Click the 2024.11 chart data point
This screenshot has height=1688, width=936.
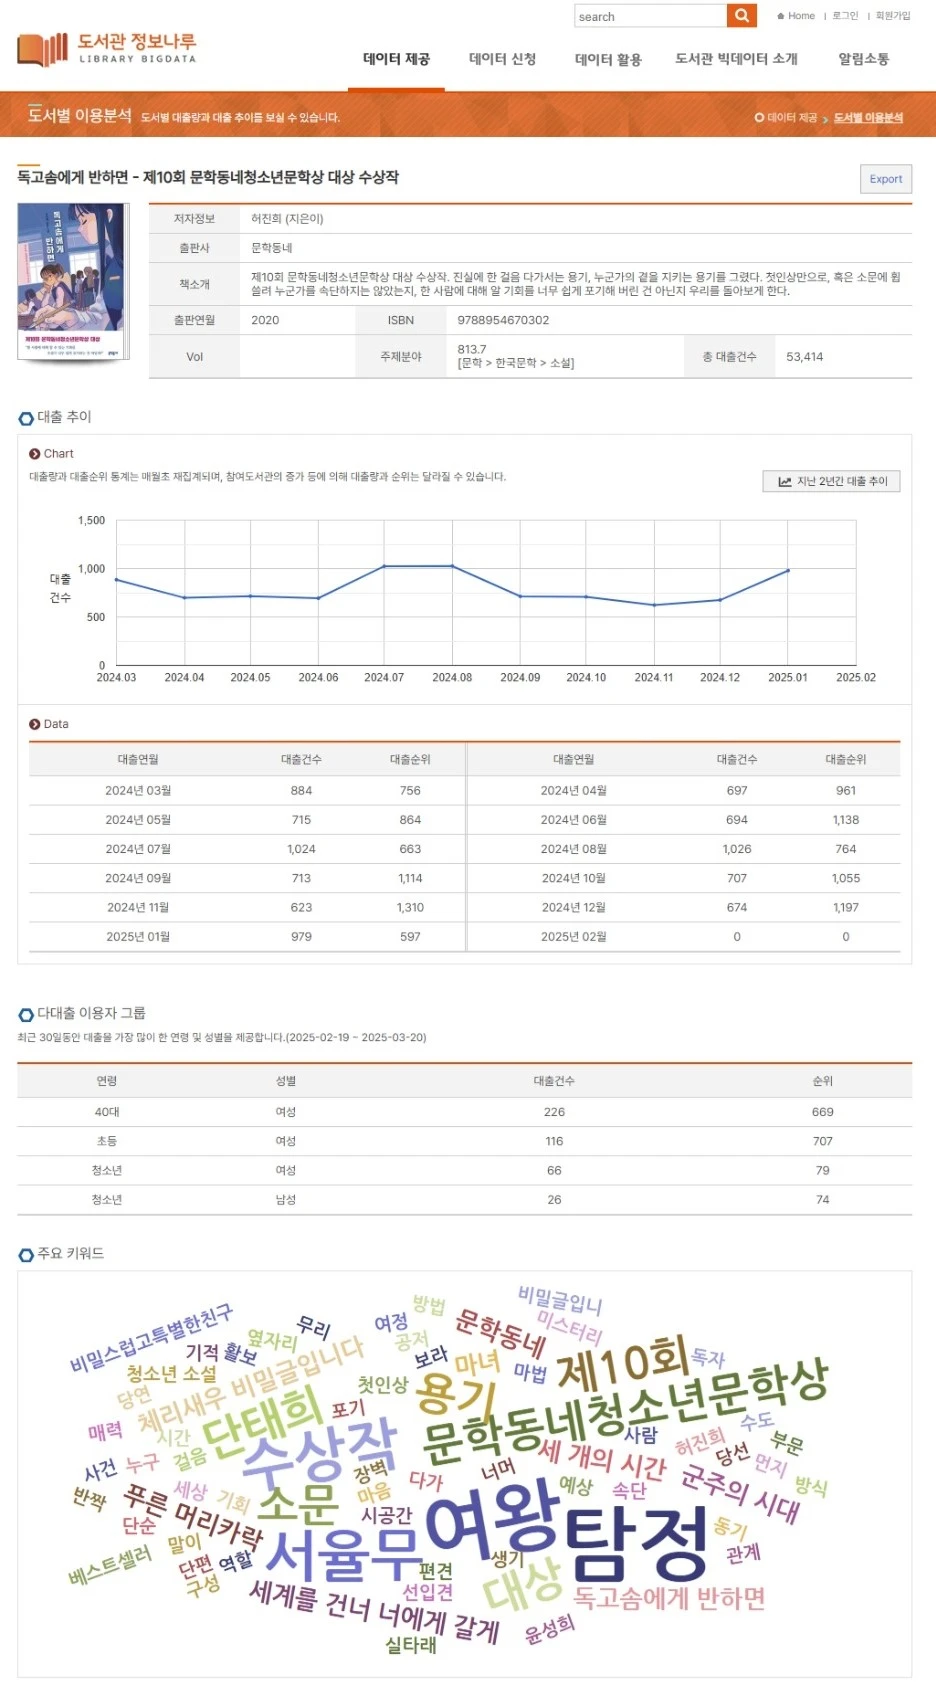click(654, 605)
